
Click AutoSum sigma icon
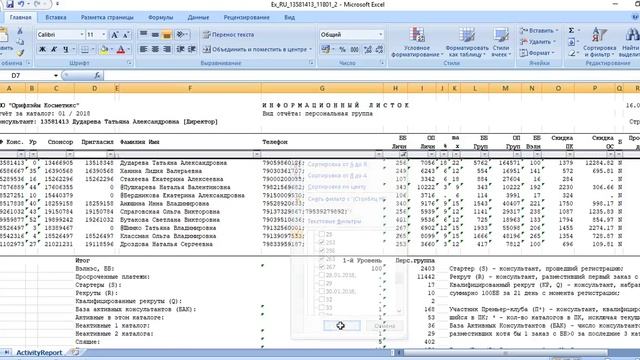click(x=571, y=31)
